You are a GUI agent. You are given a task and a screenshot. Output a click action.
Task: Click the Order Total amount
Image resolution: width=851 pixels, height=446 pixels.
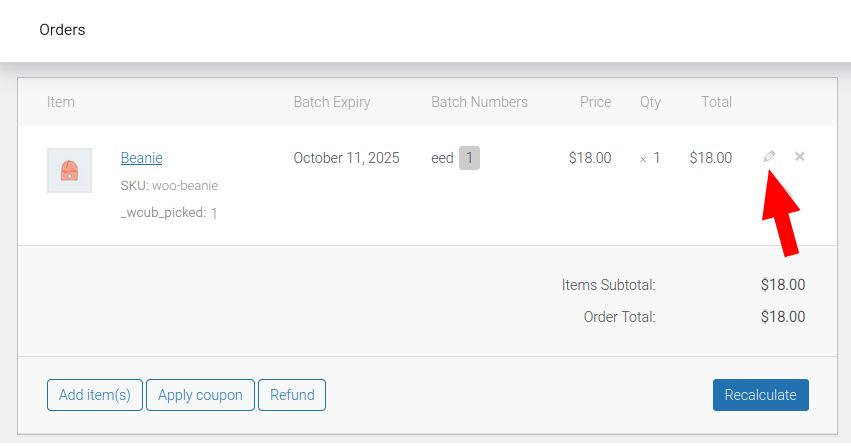click(783, 317)
